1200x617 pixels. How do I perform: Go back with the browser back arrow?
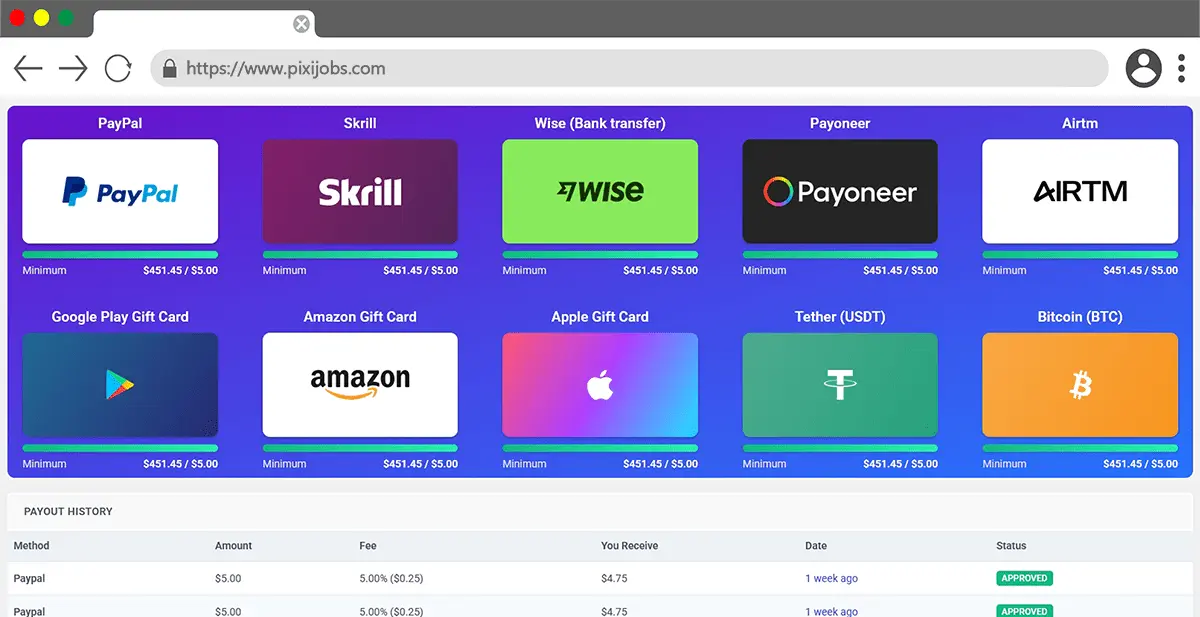point(28,68)
